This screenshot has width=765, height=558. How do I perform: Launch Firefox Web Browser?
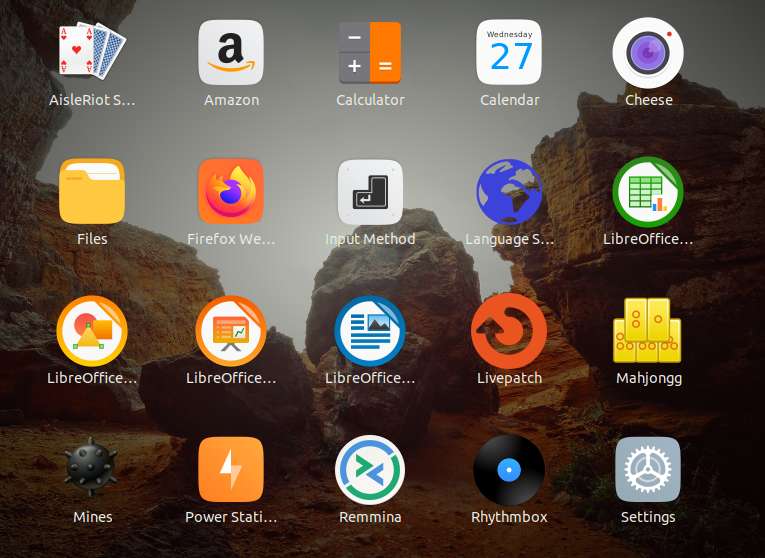pos(231,191)
